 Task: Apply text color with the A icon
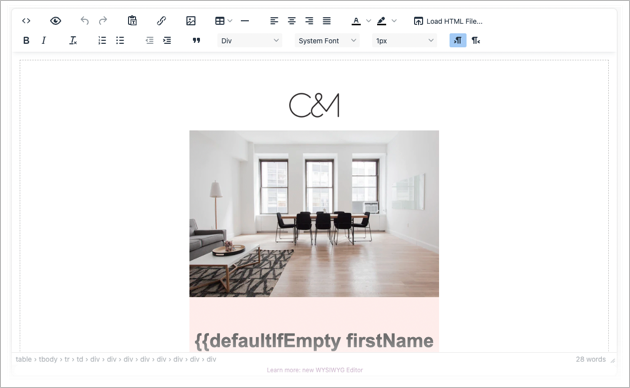(356, 21)
